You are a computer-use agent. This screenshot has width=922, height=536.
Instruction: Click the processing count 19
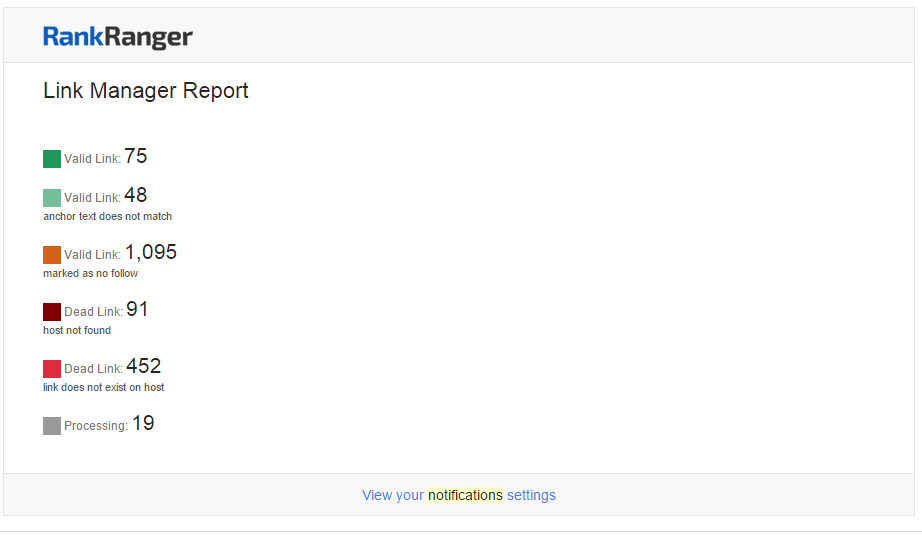(143, 423)
